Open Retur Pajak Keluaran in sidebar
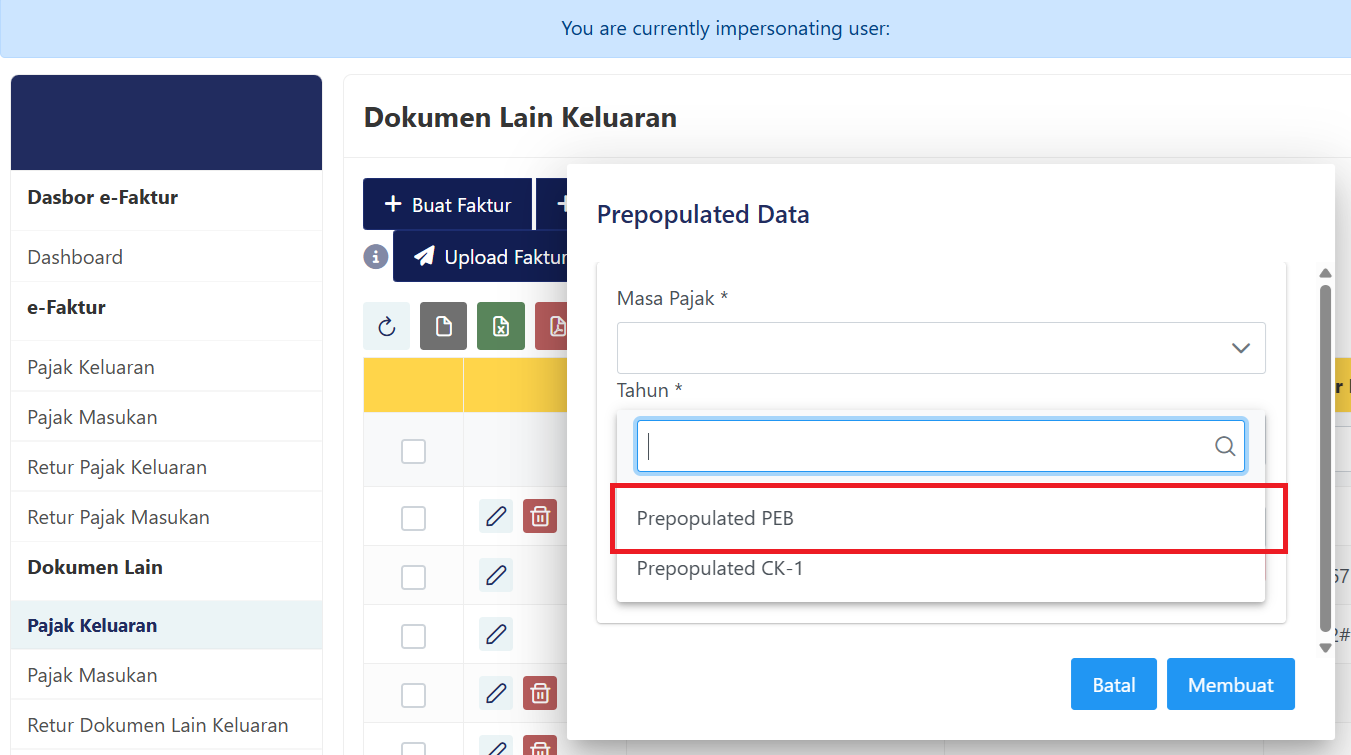The image size is (1351, 755). pyautogui.click(x=117, y=467)
